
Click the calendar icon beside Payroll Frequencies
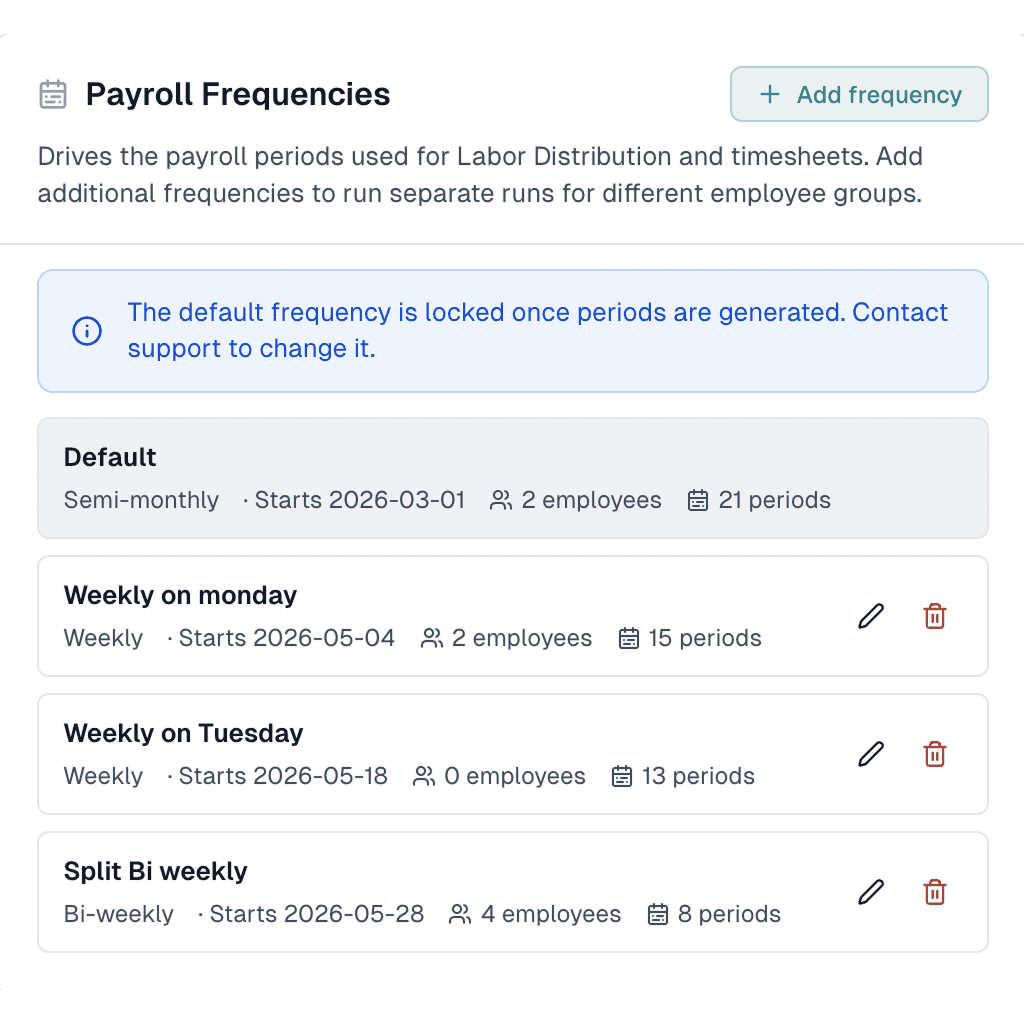click(x=53, y=94)
